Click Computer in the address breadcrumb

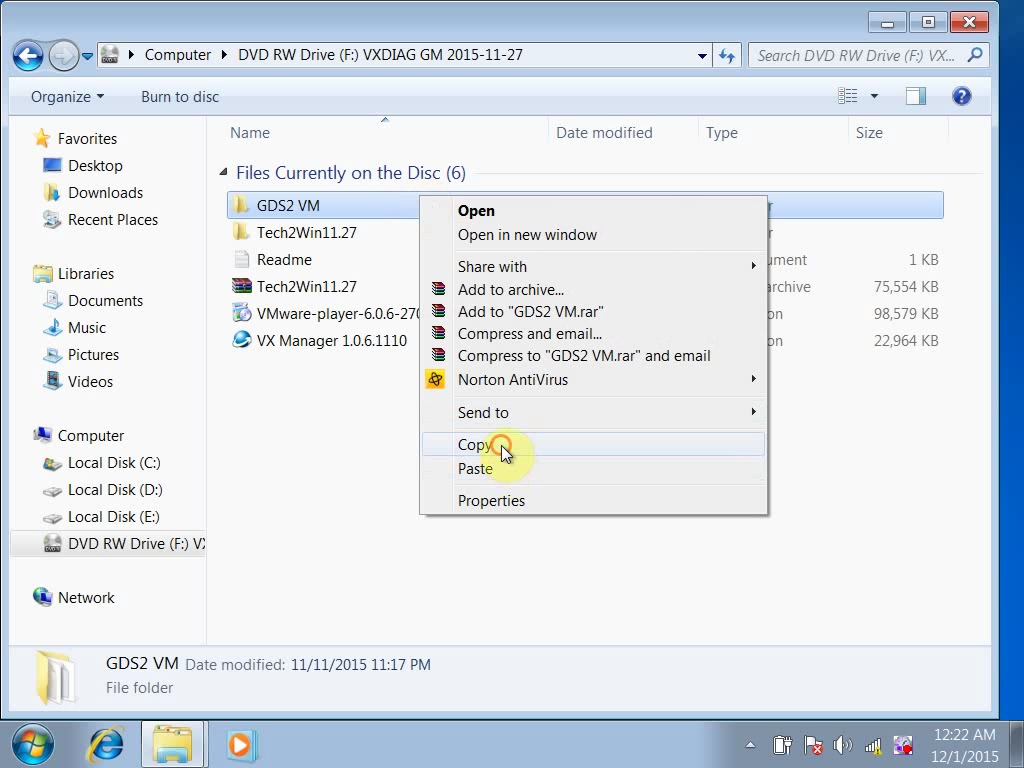tap(178, 55)
